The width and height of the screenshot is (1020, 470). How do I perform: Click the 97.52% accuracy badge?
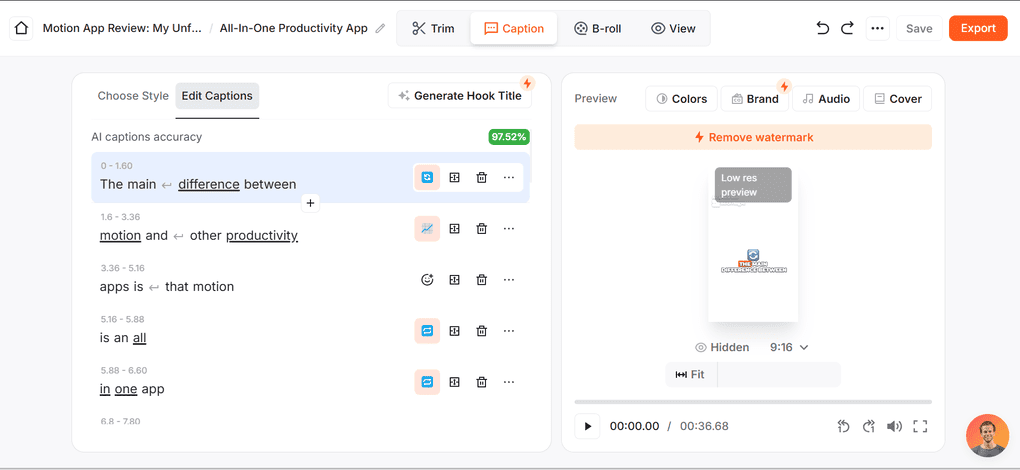click(x=509, y=137)
